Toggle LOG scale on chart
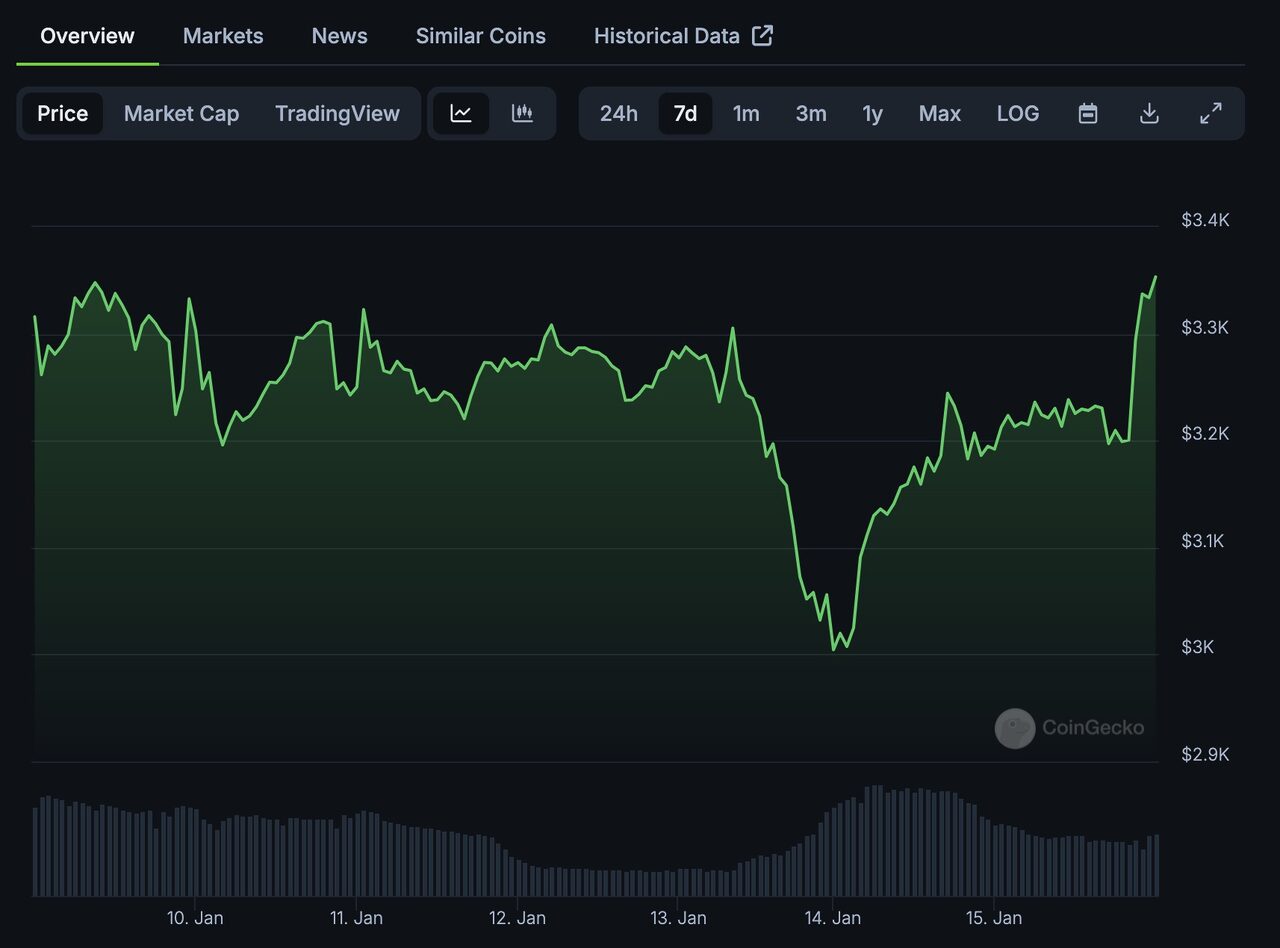This screenshot has width=1280, height=948. [1018, 113]
